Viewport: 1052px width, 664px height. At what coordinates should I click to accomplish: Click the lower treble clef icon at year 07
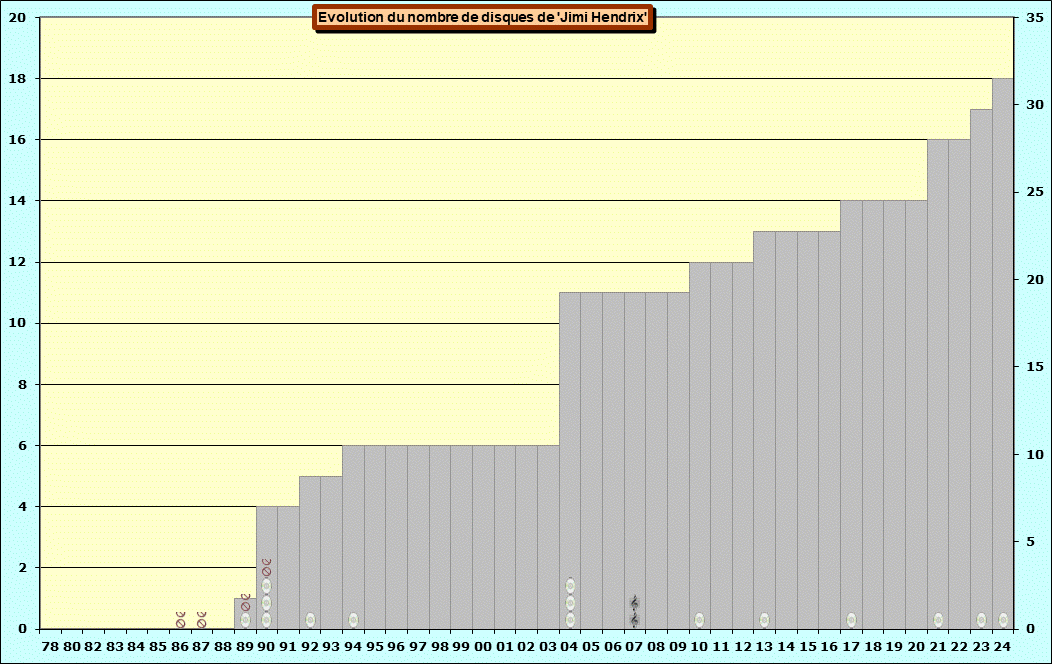[x=634, y=620]
